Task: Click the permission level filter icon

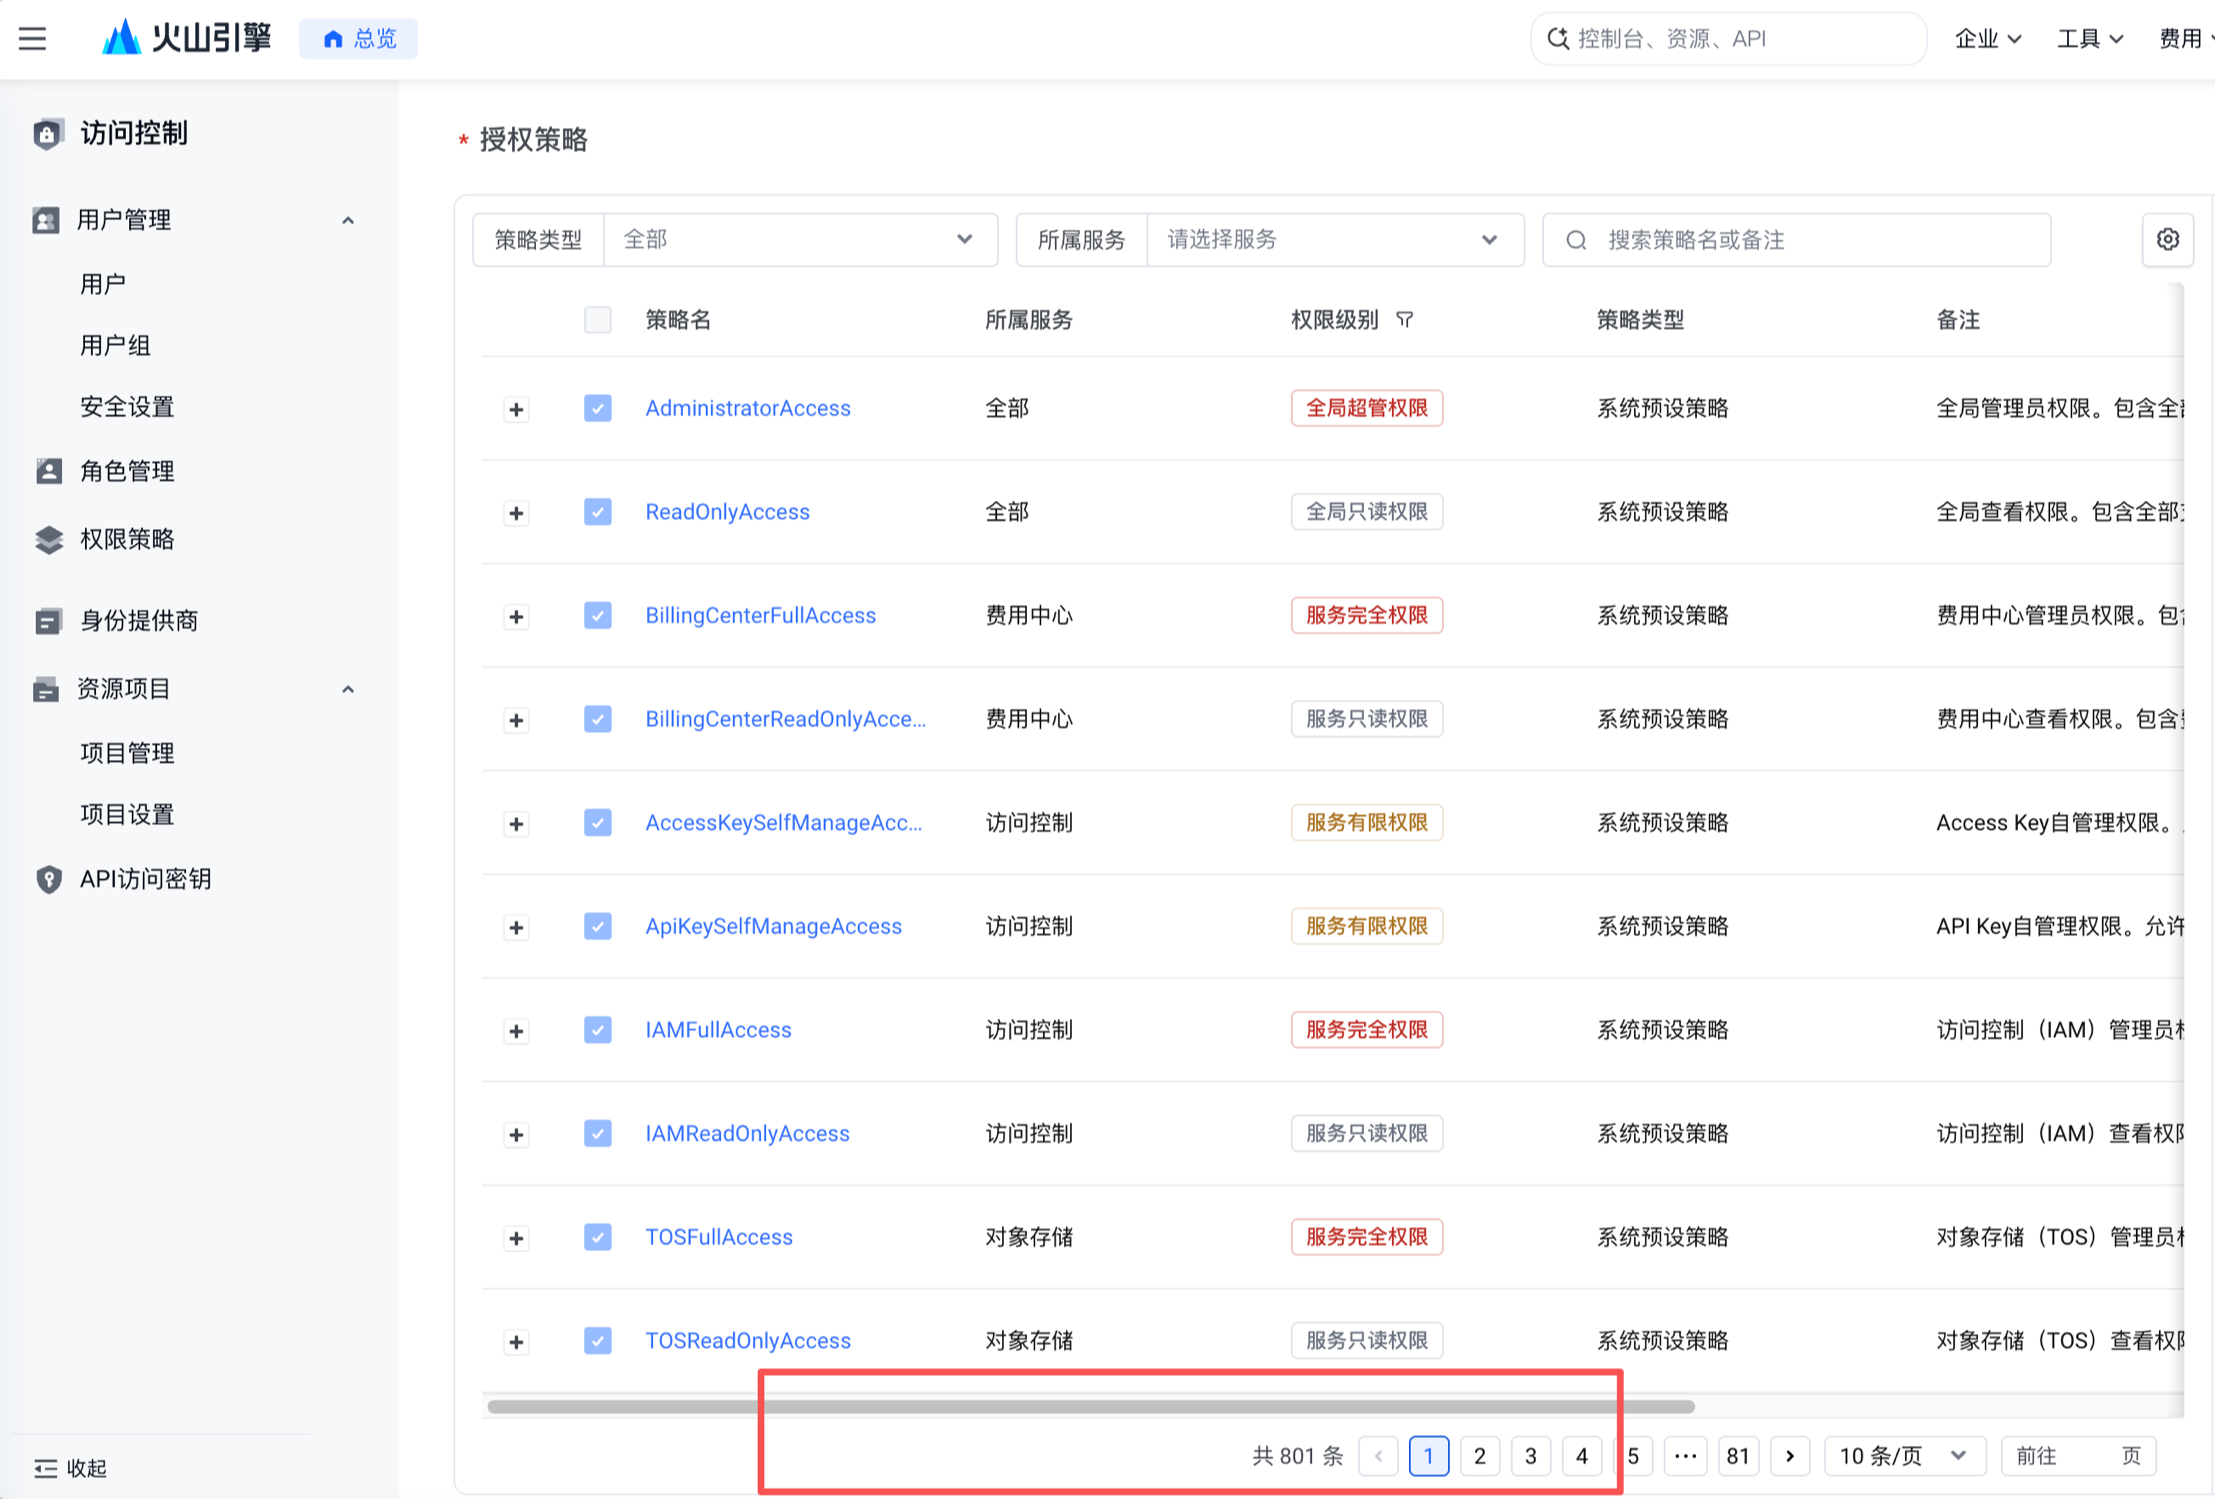Action: tap(1405, 320)
